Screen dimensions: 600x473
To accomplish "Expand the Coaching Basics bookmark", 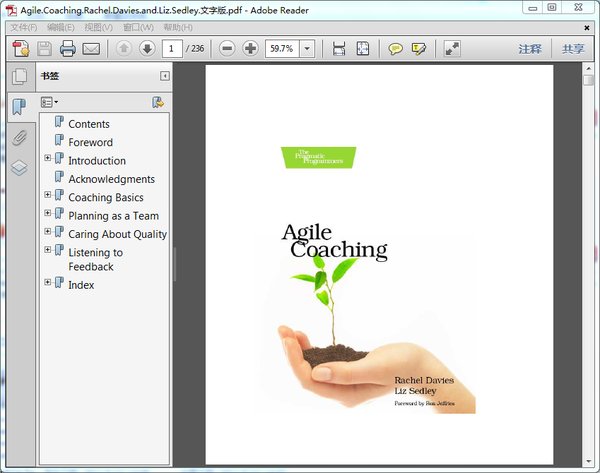I will tap(47, 194).
